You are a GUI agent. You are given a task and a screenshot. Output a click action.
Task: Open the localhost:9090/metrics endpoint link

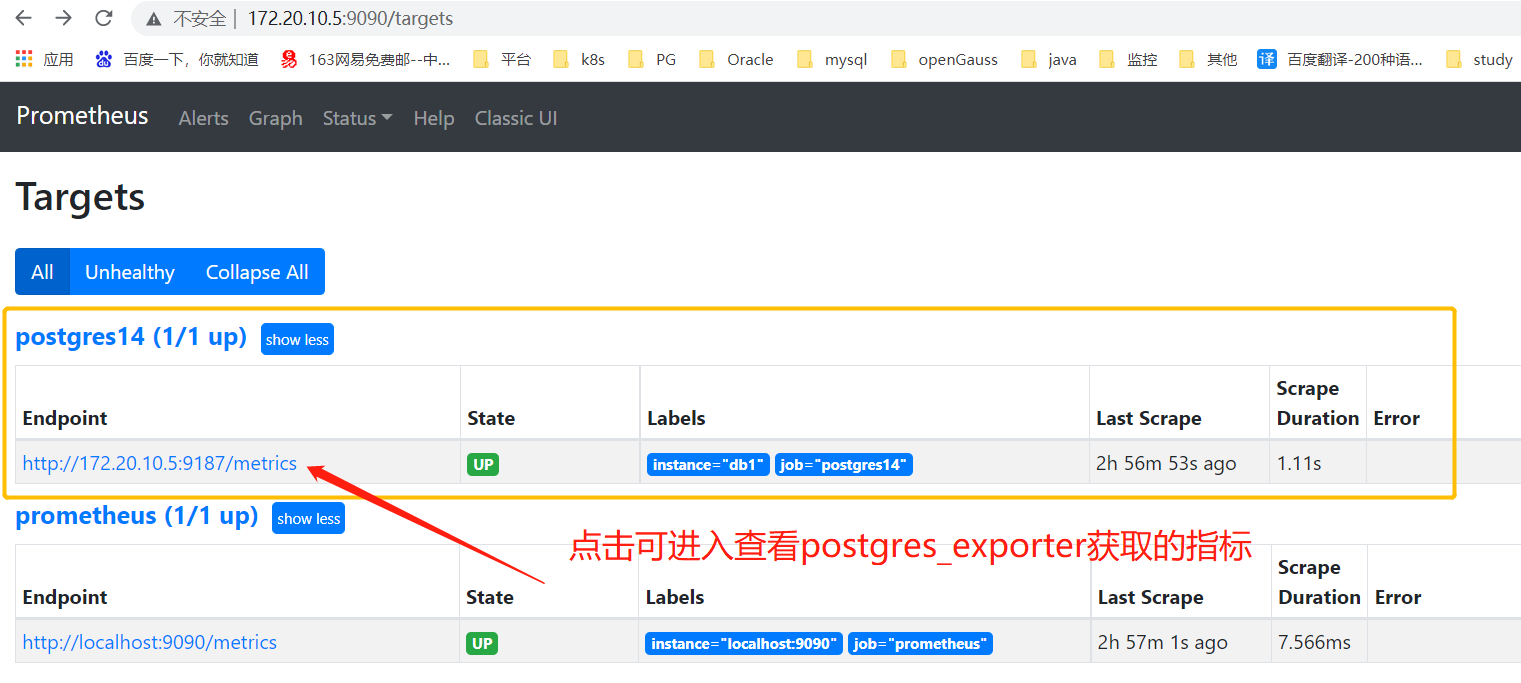coord(150,643)
